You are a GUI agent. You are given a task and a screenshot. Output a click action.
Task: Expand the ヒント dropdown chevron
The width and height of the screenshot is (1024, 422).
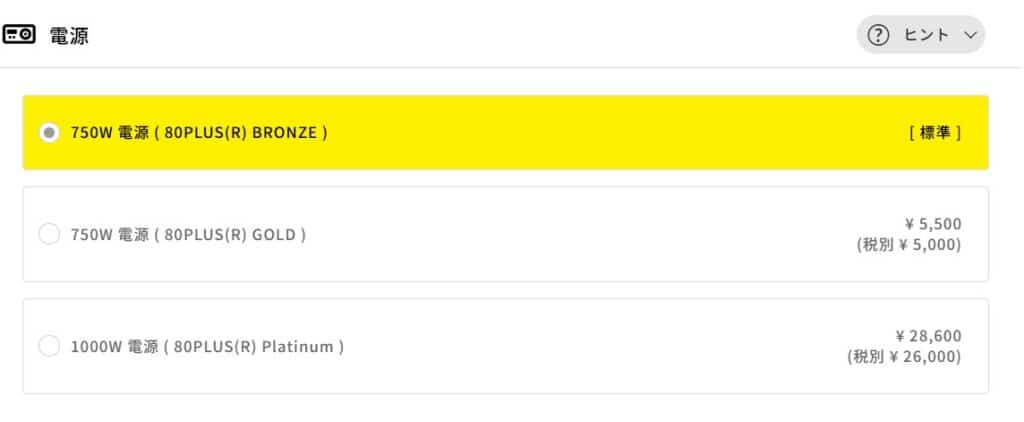(x=969, y=35)
